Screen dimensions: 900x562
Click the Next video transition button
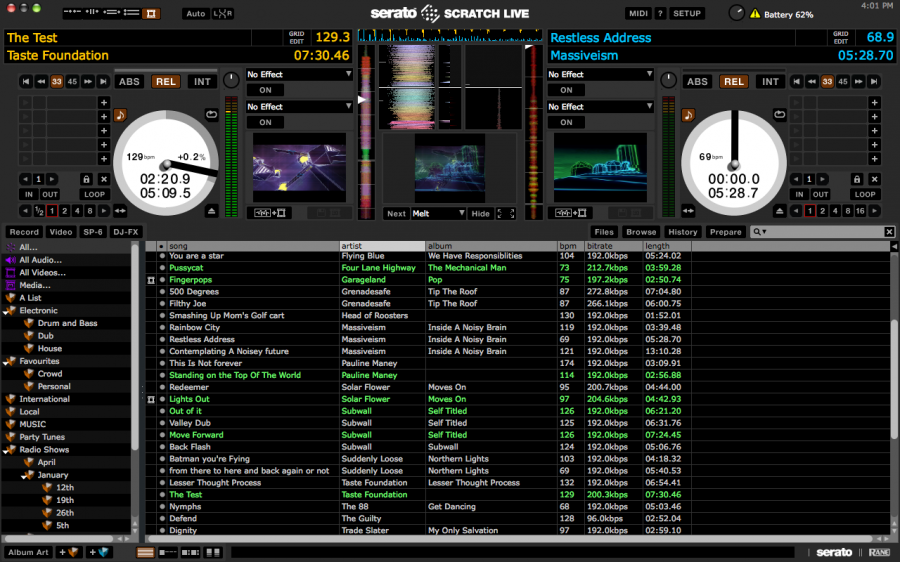[396, 214]
